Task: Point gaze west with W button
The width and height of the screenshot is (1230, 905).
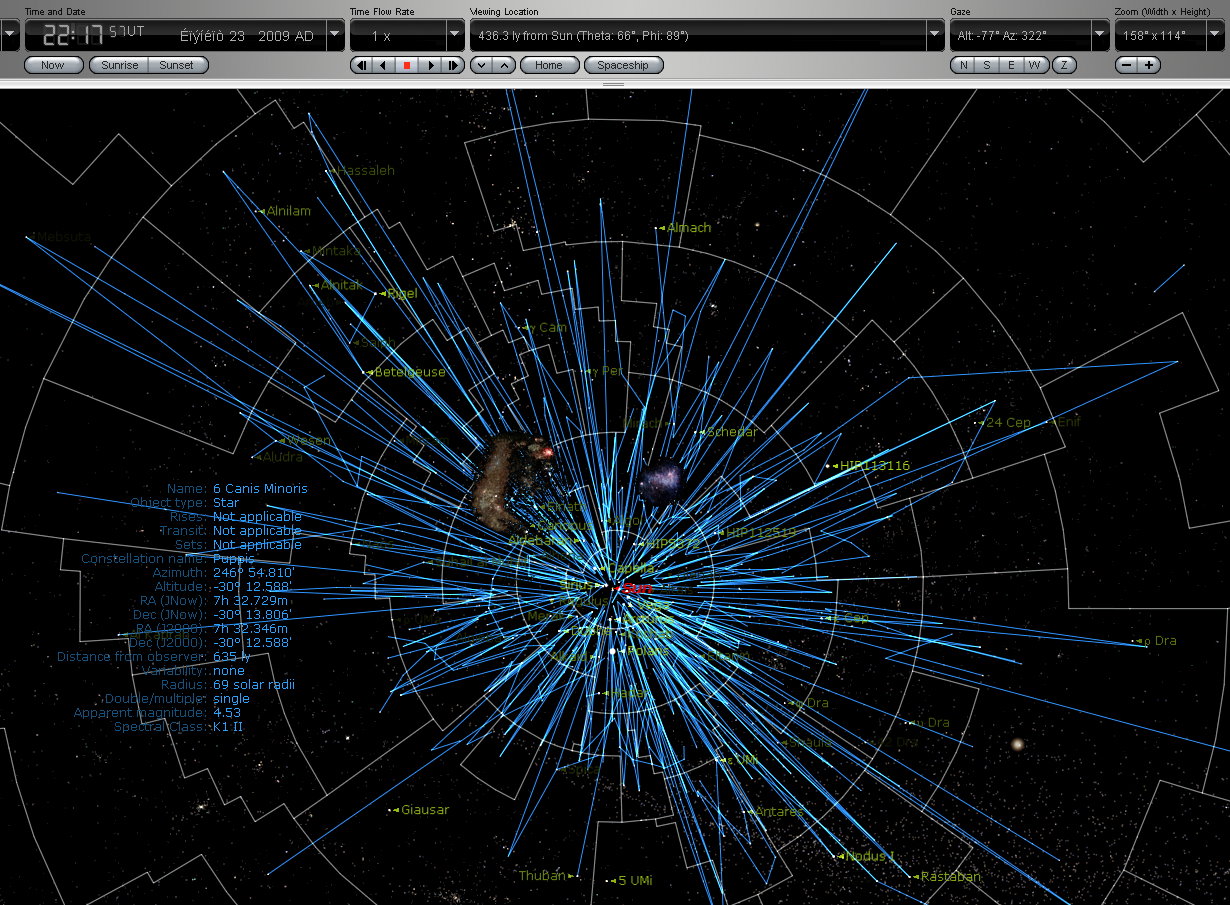Action: [x=1035, y=65]
